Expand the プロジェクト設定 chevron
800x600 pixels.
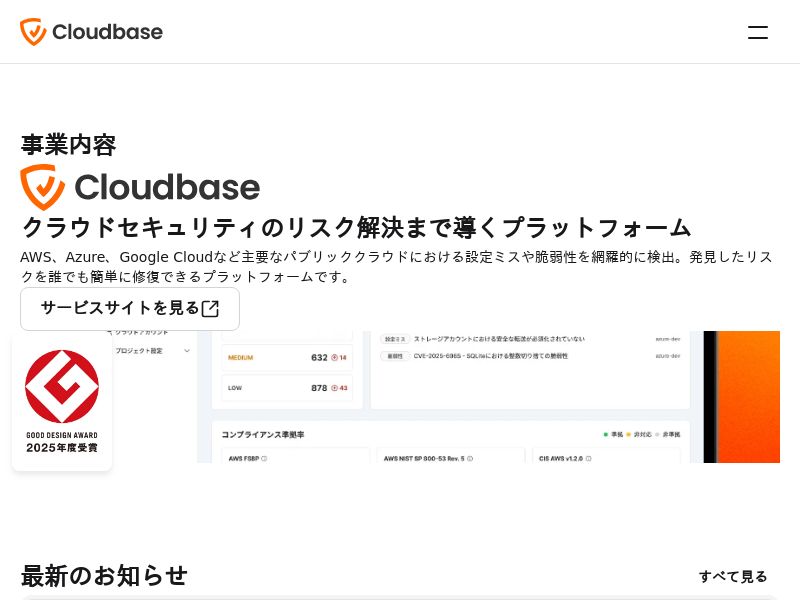(187, 351)
